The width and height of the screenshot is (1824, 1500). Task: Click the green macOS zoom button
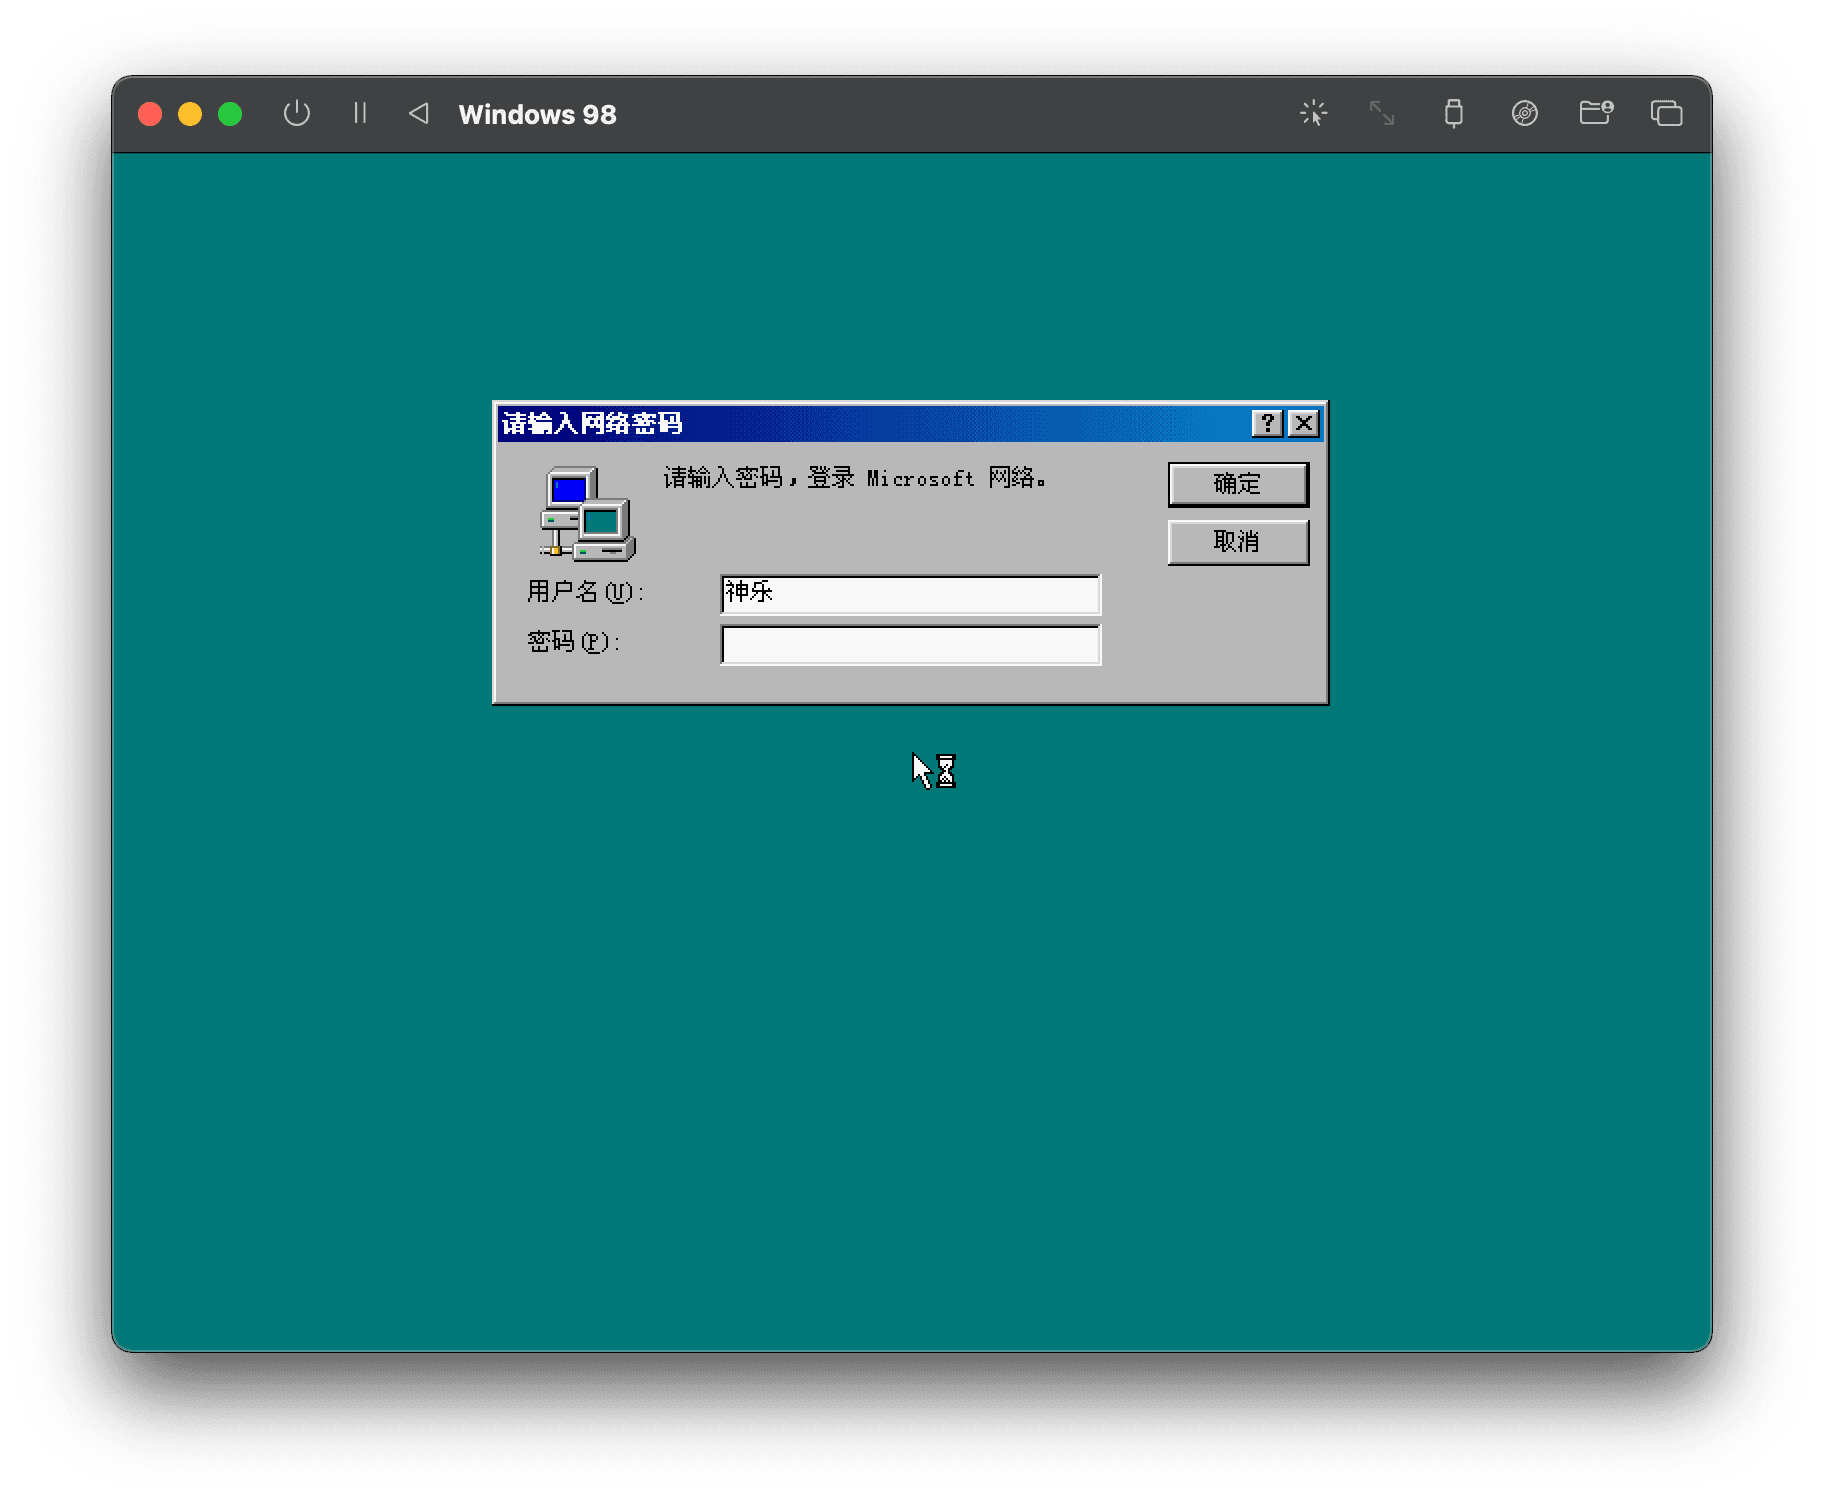(230, 114)
